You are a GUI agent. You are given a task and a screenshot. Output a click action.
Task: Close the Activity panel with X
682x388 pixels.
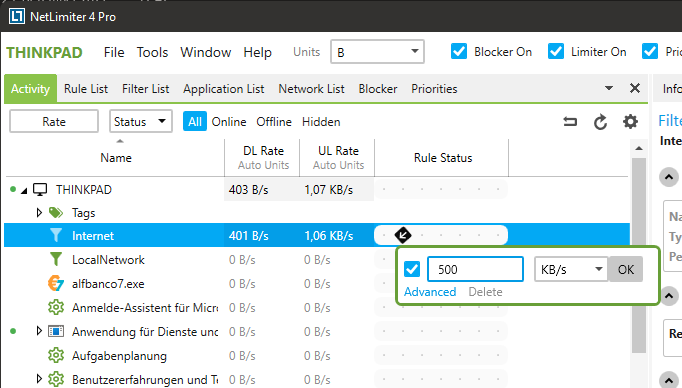click(635, 88)
